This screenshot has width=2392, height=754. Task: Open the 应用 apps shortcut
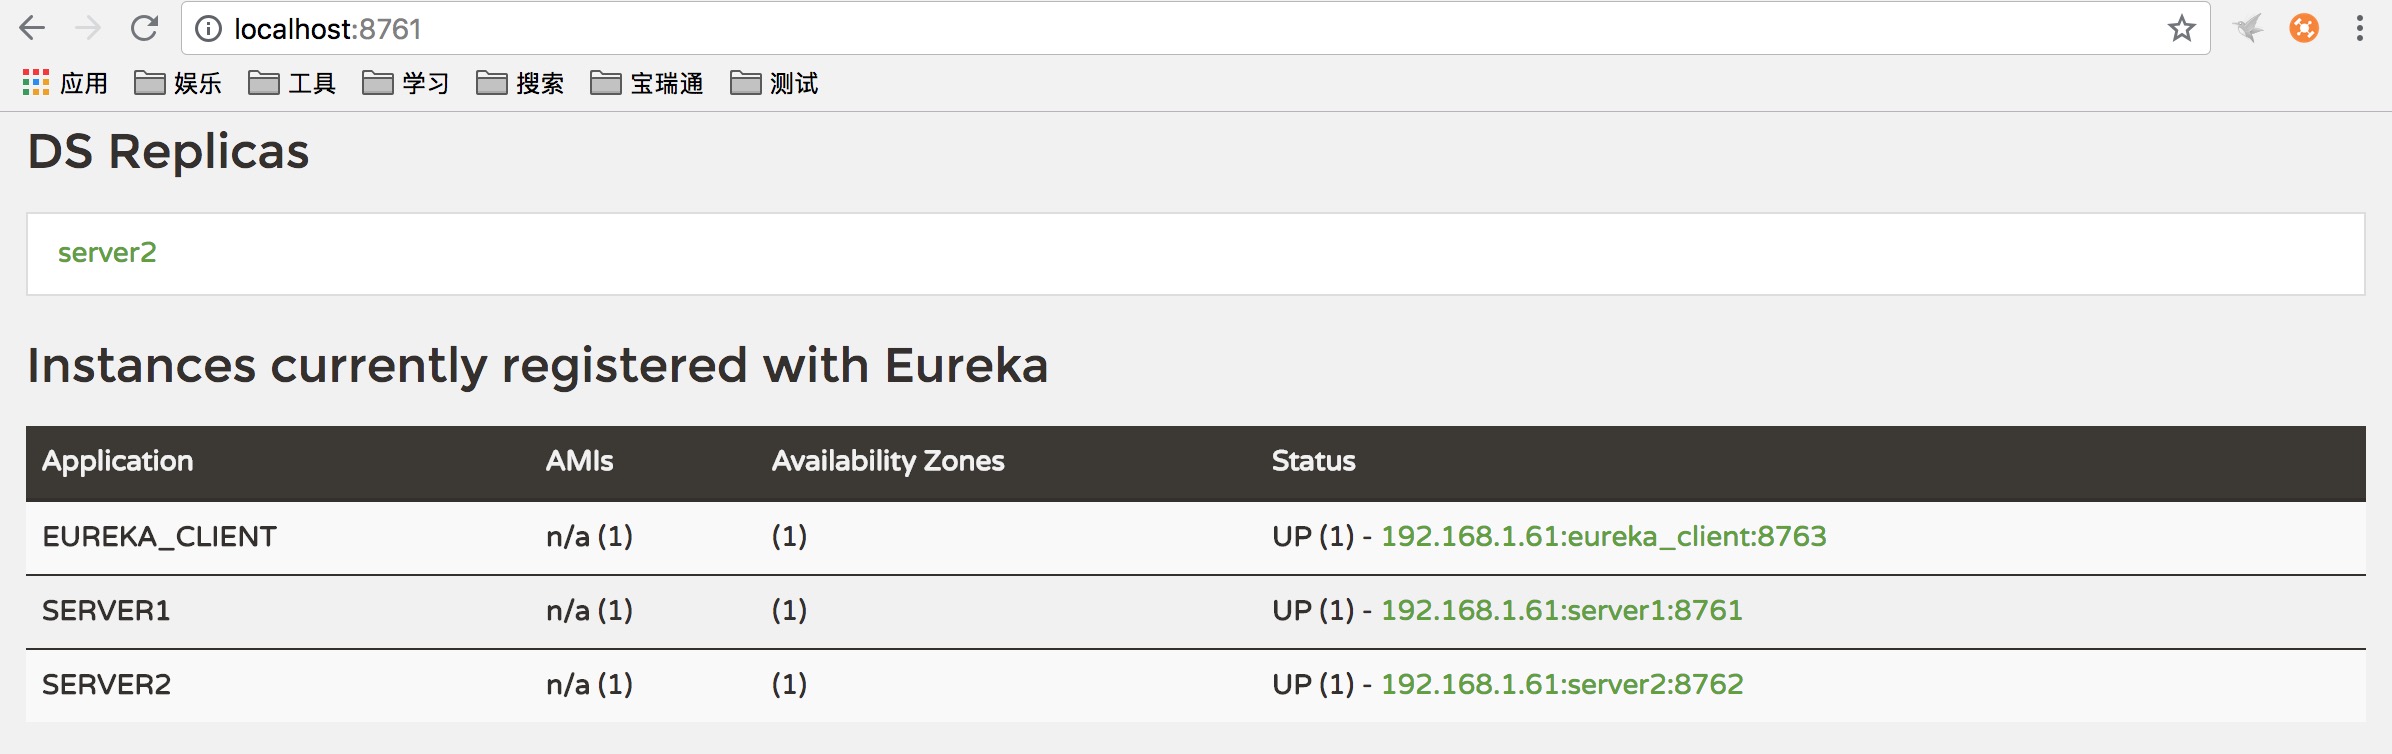(x=65, y=83)
